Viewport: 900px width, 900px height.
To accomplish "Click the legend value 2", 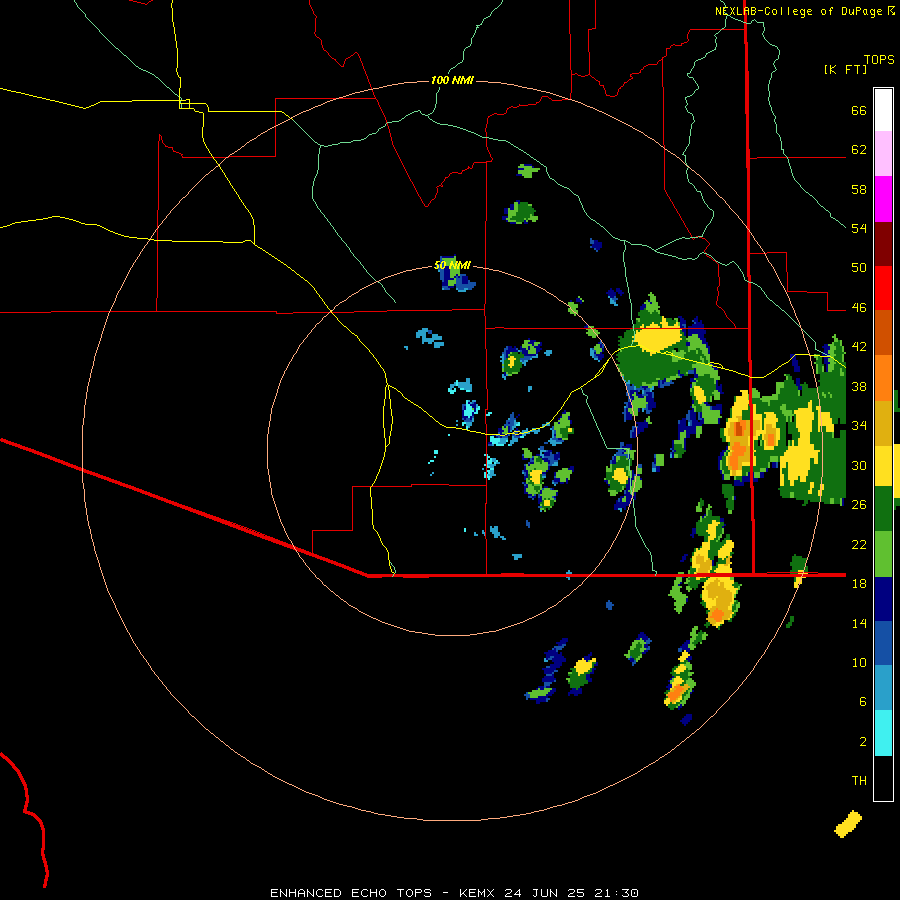I will [863, 742].
